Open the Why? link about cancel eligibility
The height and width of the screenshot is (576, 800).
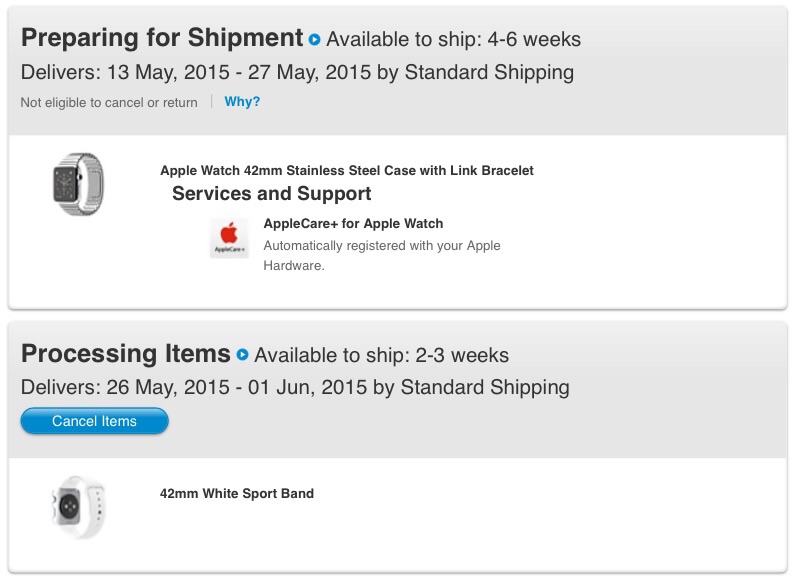(242, 102)
